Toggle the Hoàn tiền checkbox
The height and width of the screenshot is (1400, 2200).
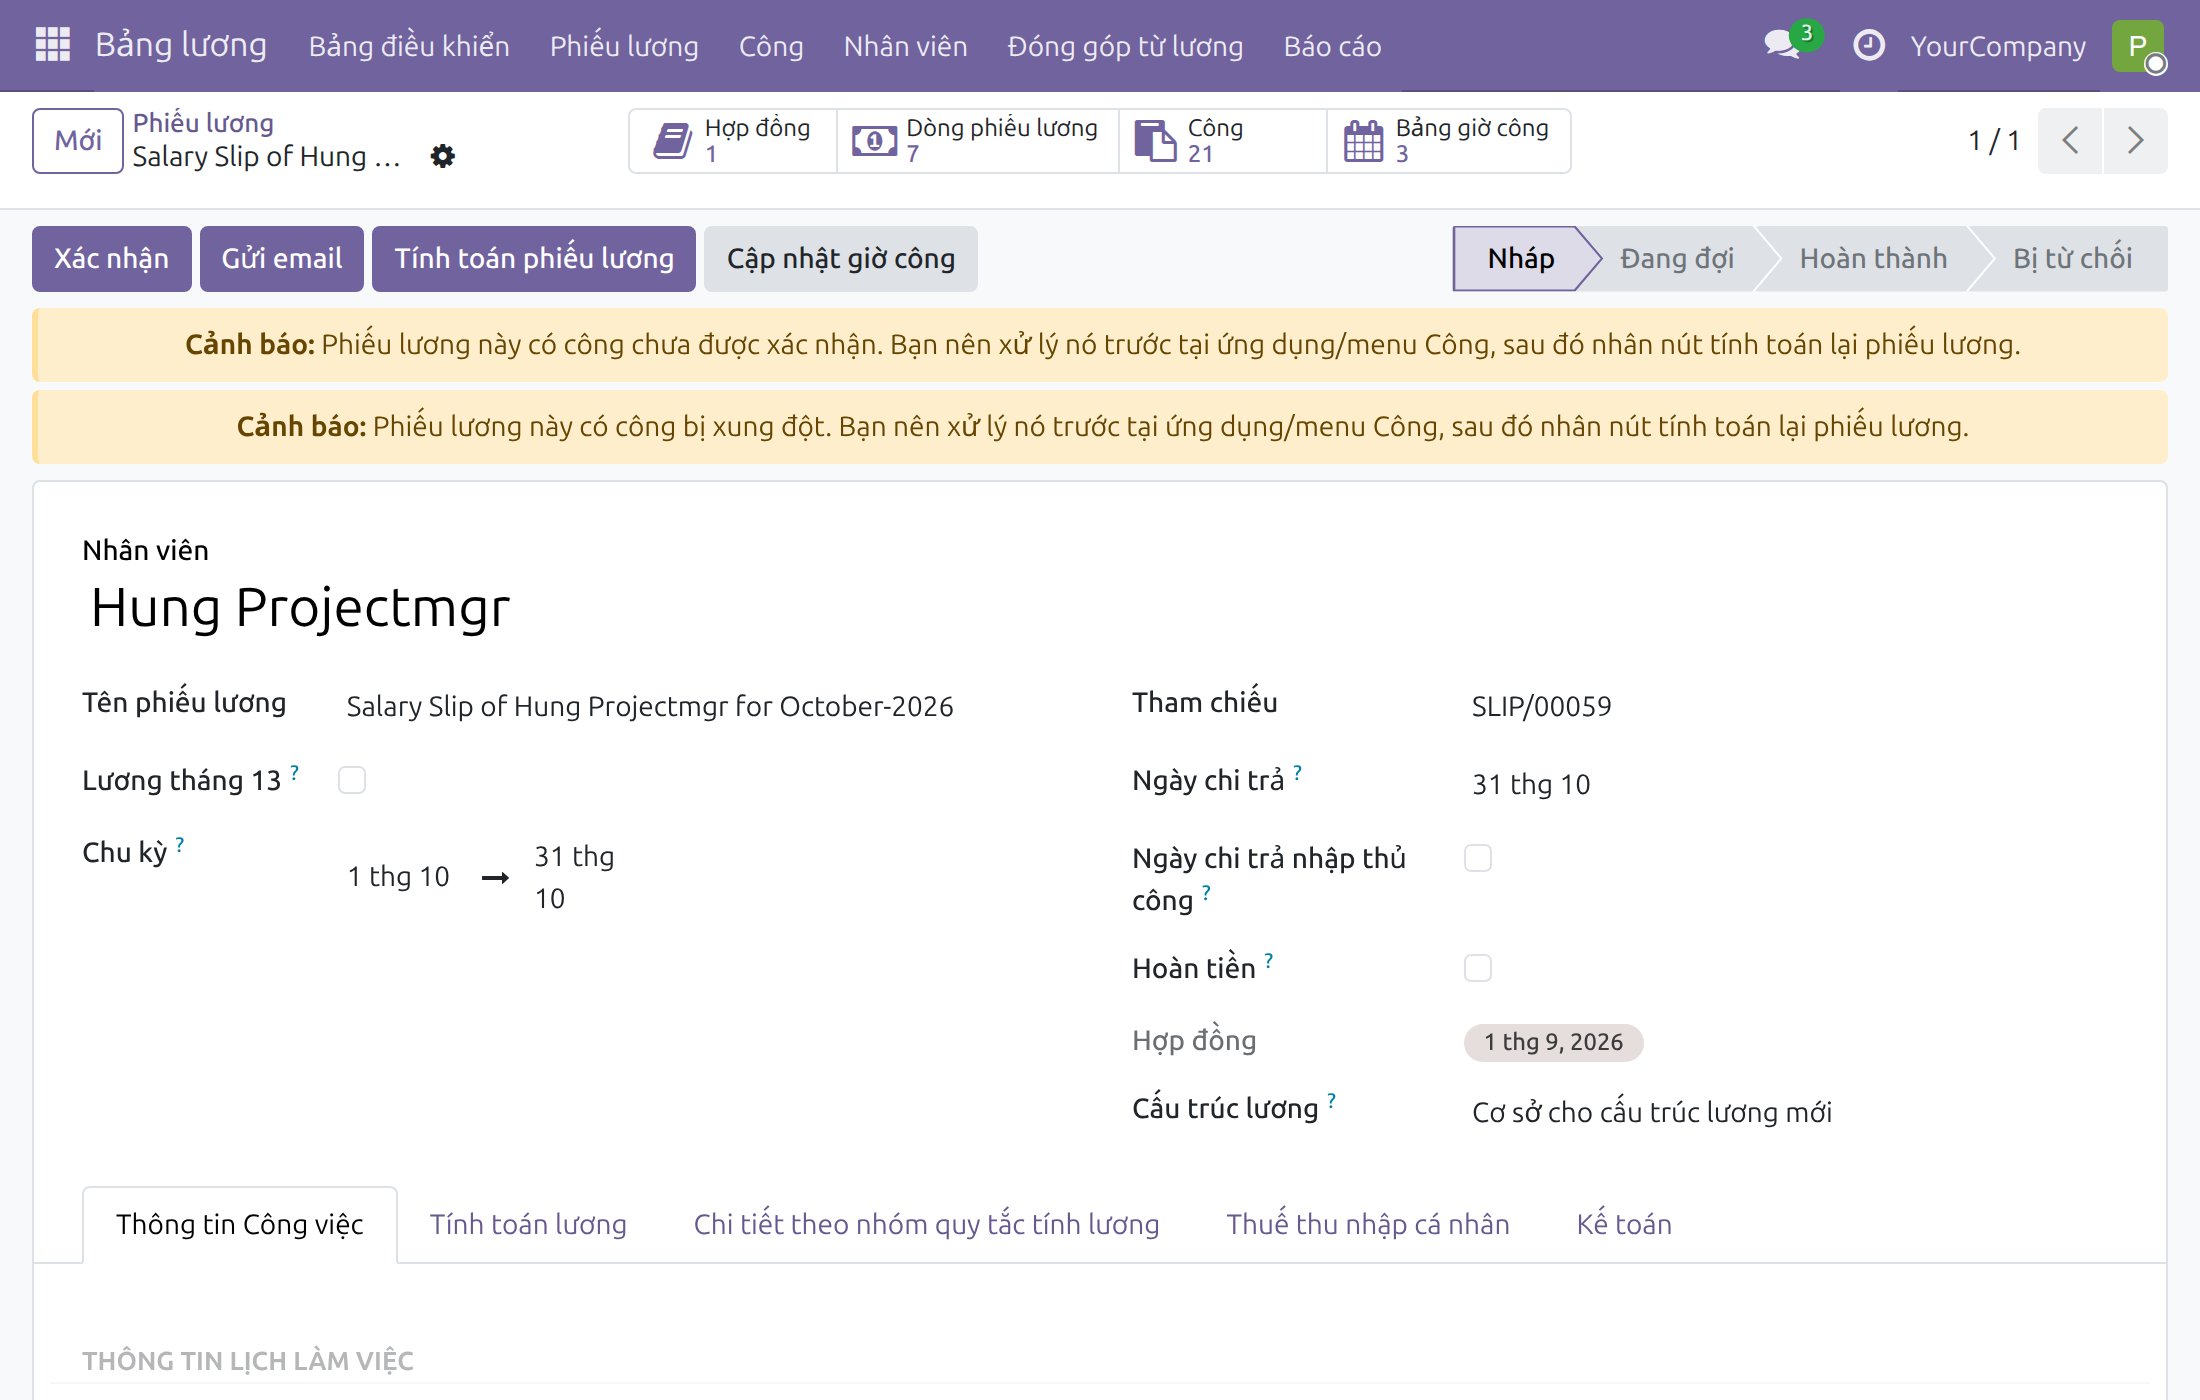click(1478, 968)
